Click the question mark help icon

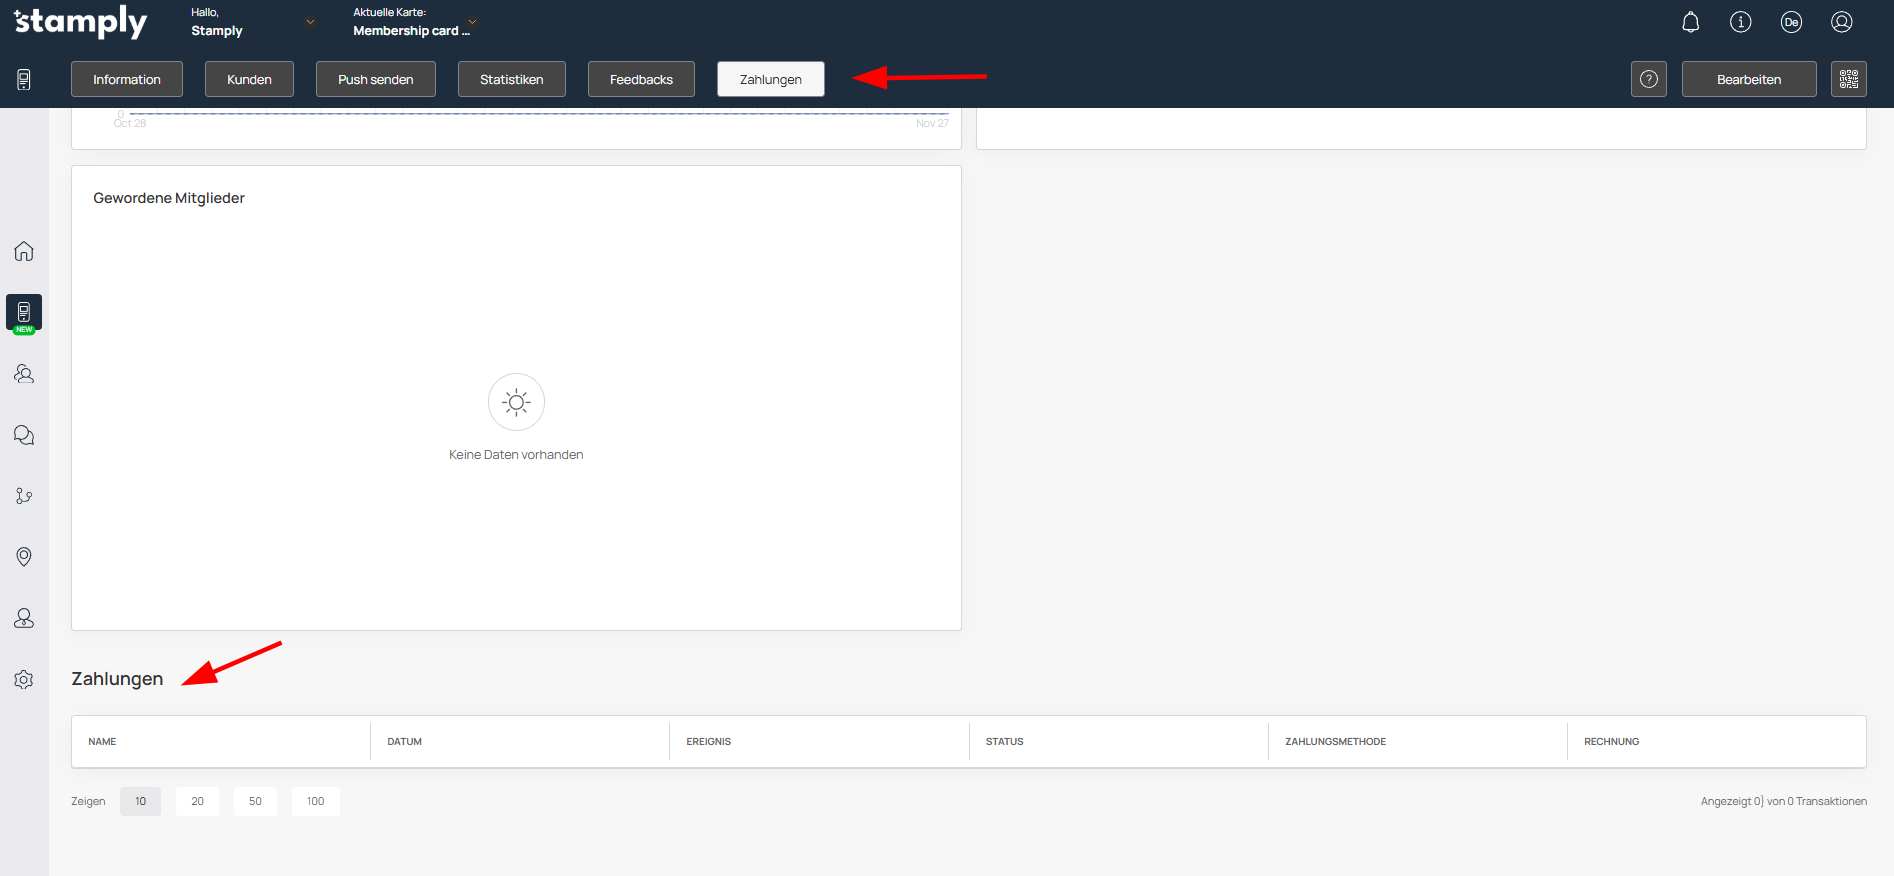pos(1648,79)
